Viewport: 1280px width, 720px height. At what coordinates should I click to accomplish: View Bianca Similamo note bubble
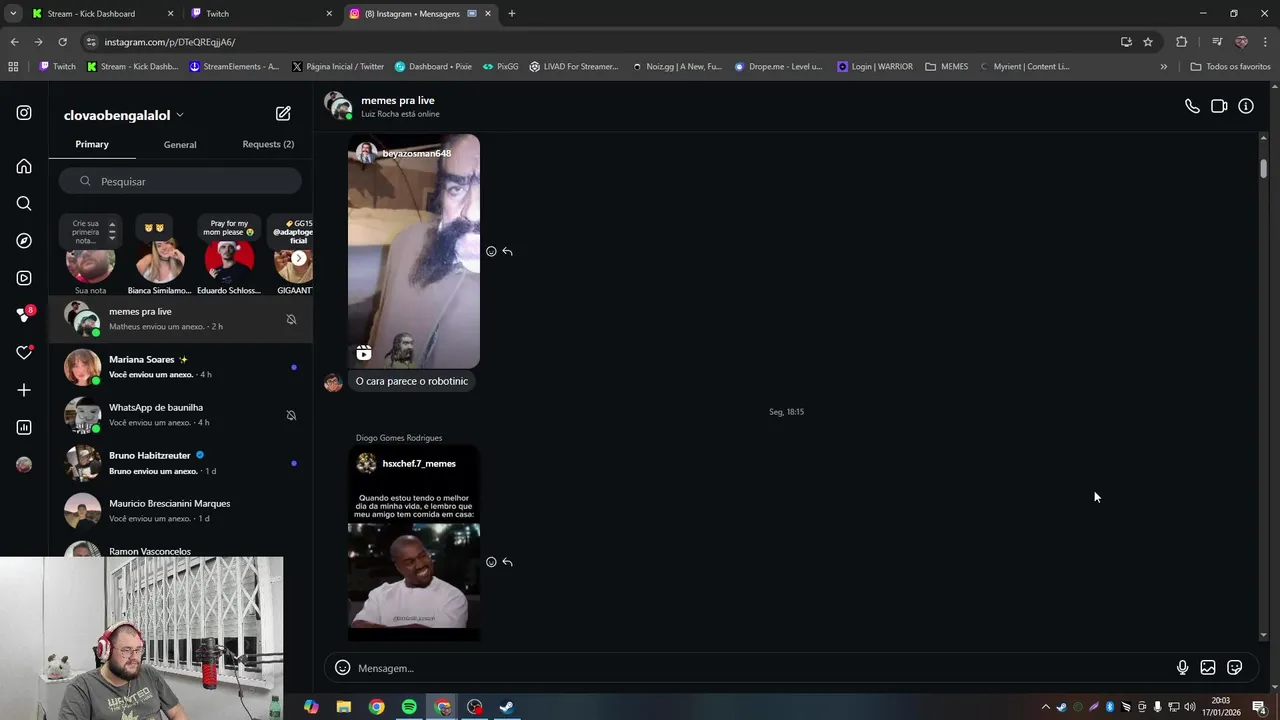[154, 228]
